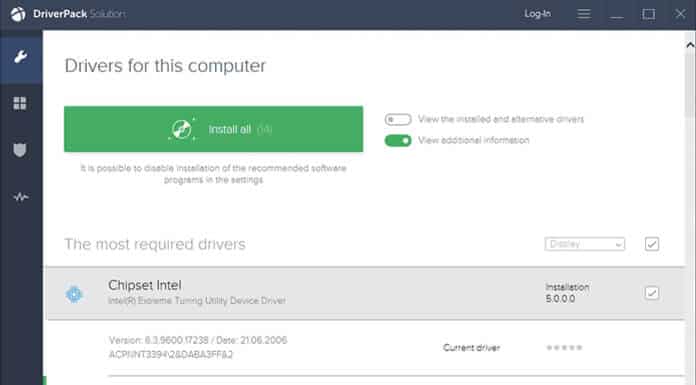Collapse the Chipset Intel driver row
This screenshot has height=385, width=696.
(365, 294)
